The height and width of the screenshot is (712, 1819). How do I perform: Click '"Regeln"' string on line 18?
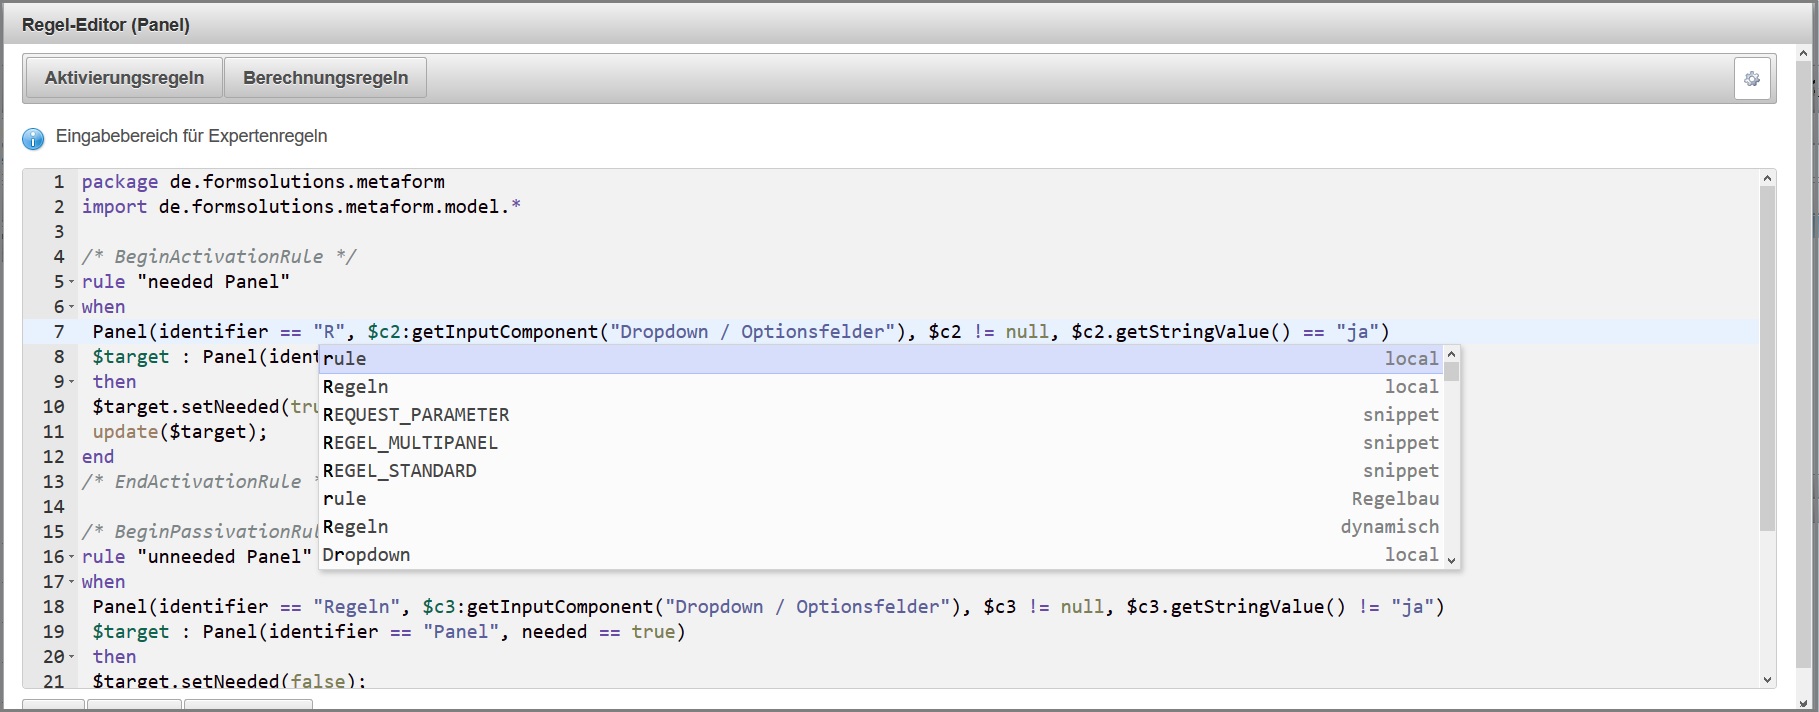(356, 607)
